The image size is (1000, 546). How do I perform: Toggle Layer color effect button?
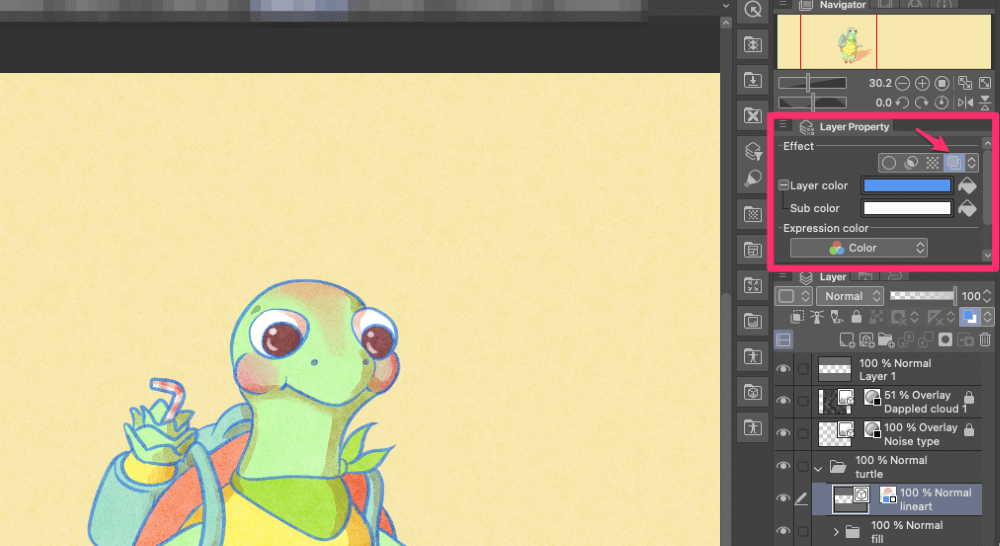click(953, 163)
